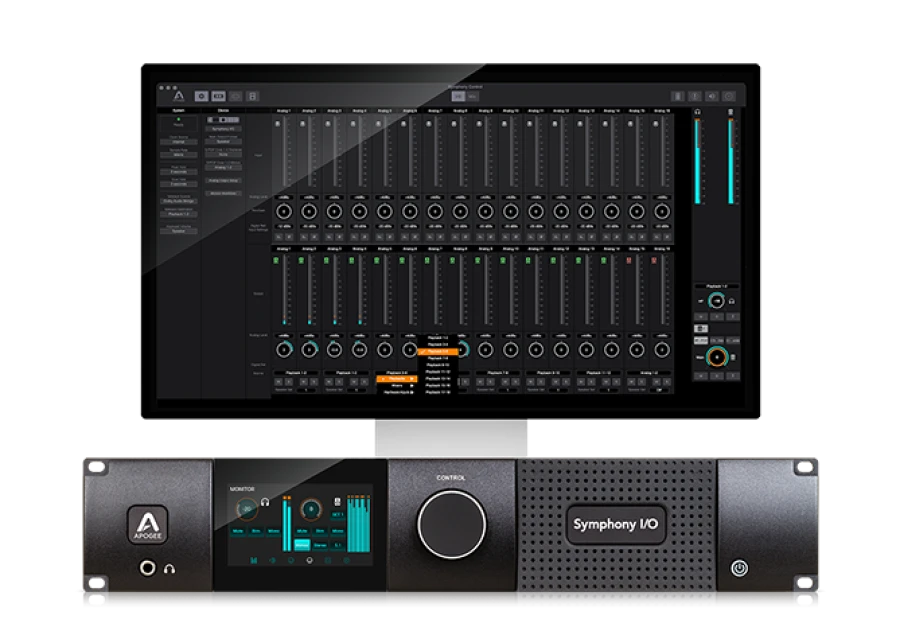Open the Peak Hold dropdown in the System column

click(179, 172)
